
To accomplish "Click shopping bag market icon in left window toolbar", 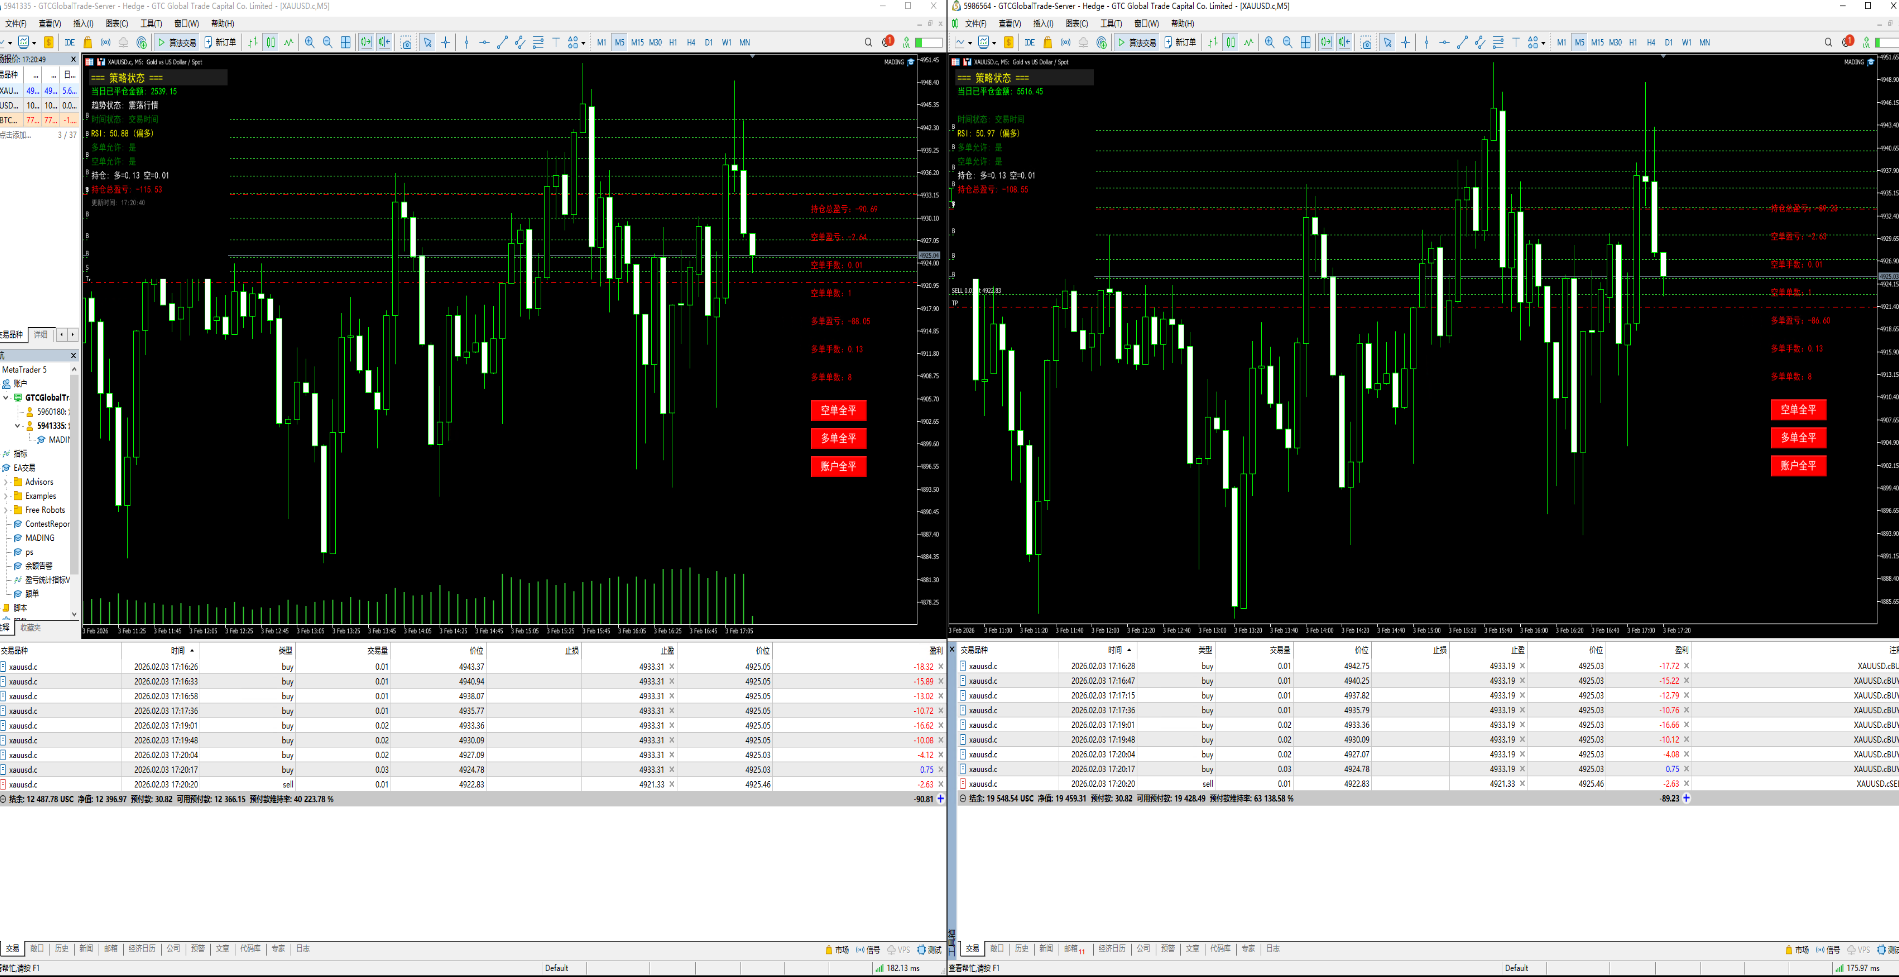I will click(87, 42).
